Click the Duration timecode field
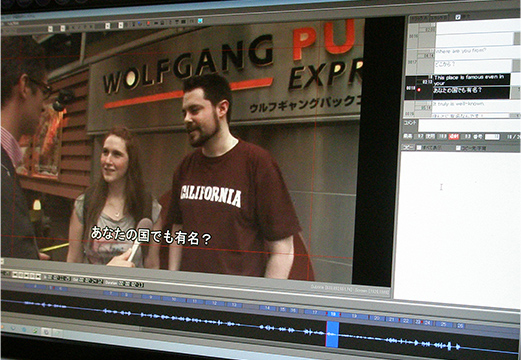Image resolution: width=521 pixels, height=360 pixels. 131,284
